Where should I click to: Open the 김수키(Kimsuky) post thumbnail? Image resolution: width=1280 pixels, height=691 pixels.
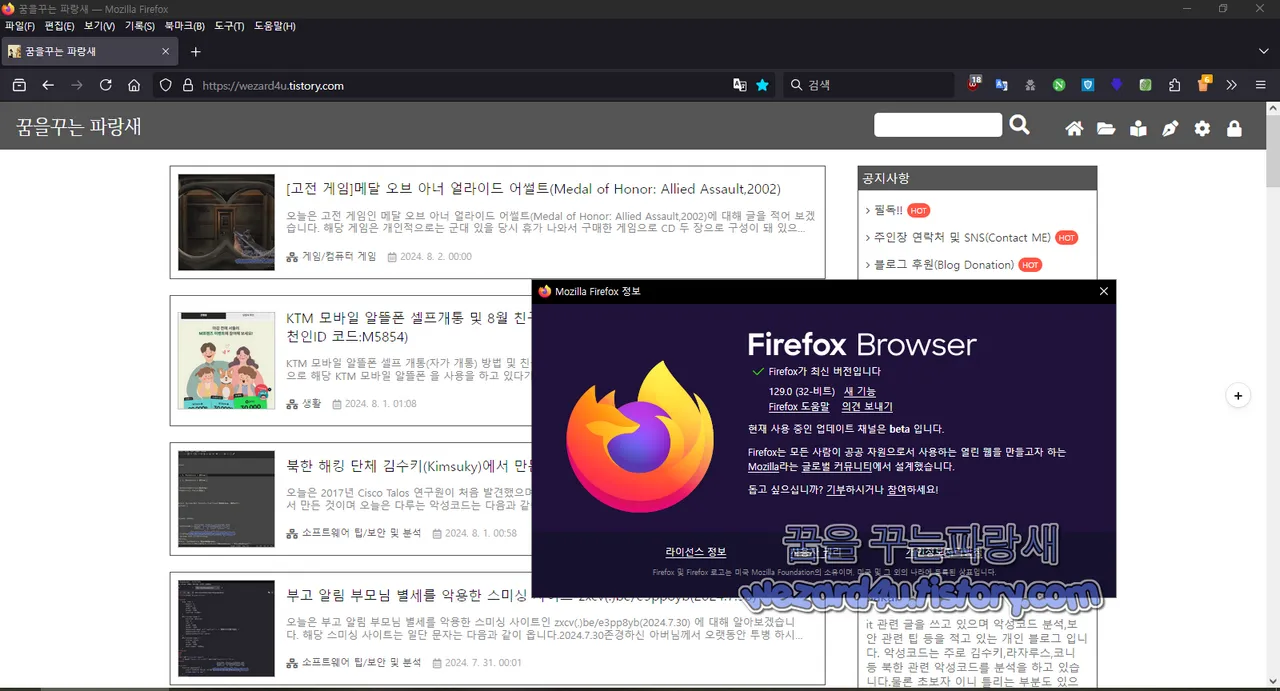(226, 499)
